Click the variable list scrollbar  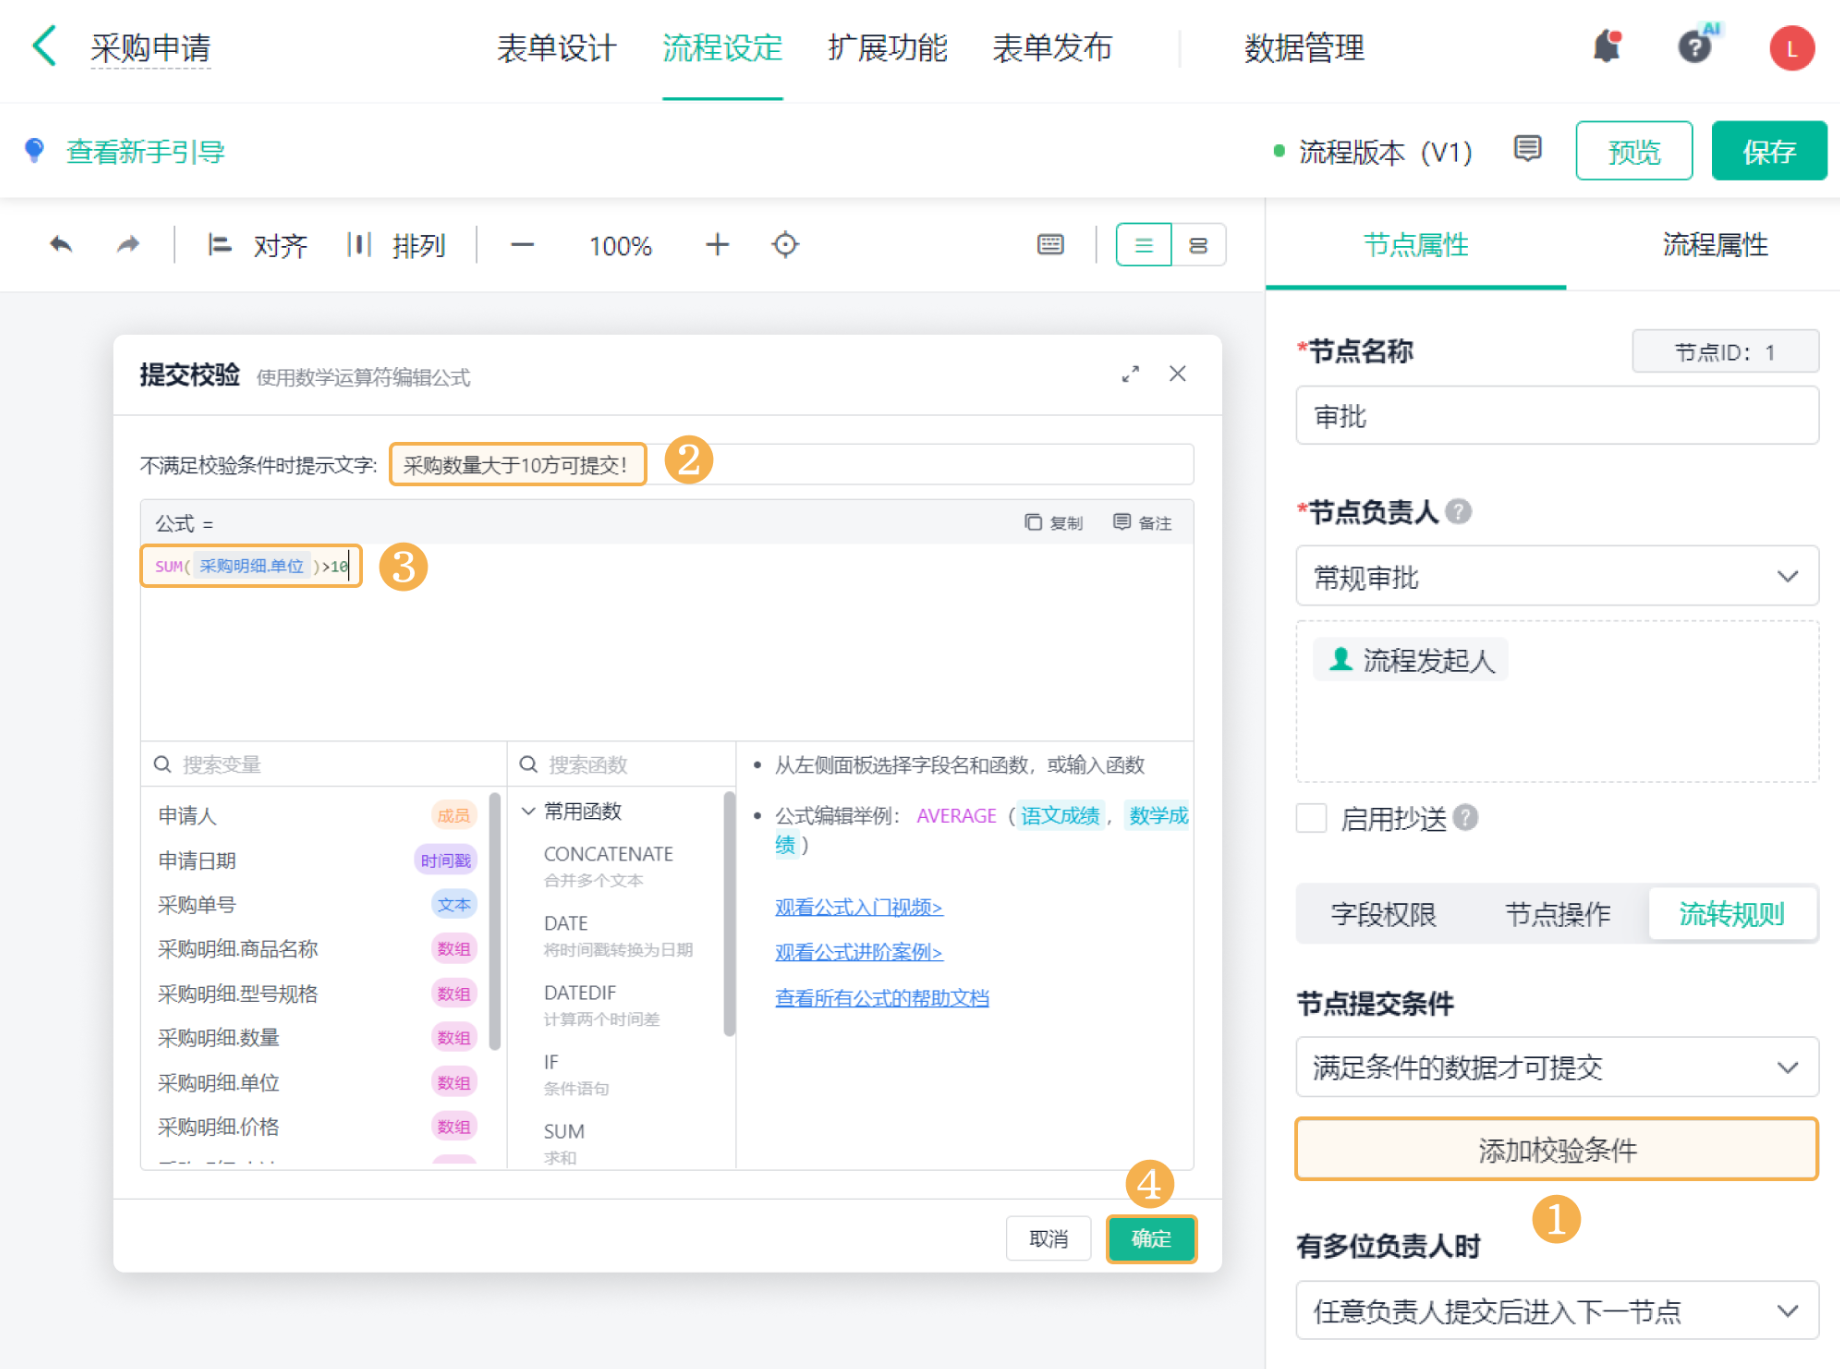pyautogui.click(x=495, y=920)
